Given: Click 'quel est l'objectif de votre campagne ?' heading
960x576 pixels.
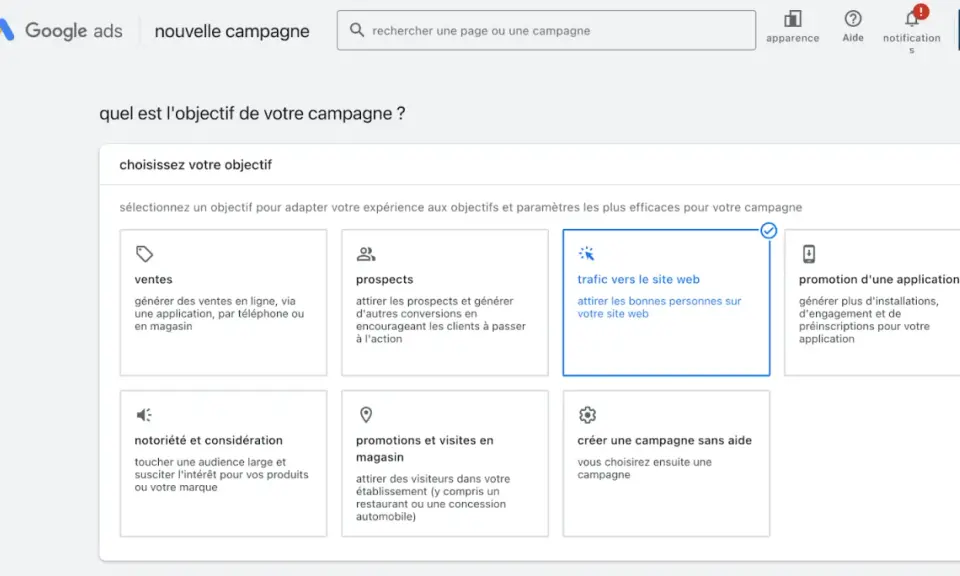Looking at the screenshot, I should tap(252, 113).
